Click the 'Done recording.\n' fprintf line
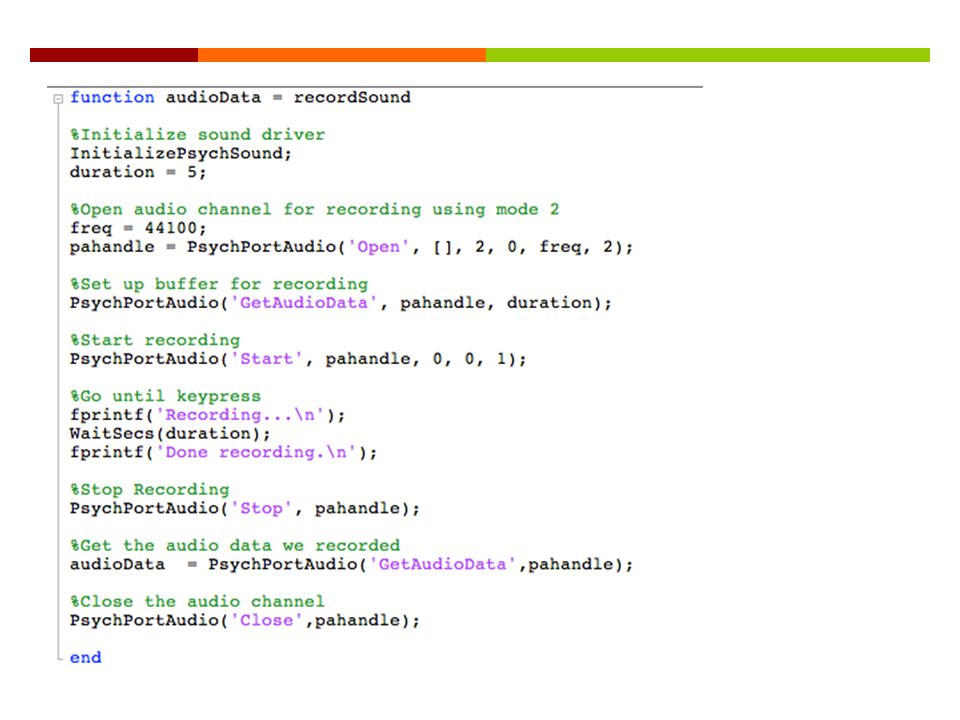 tap(223, 452)
